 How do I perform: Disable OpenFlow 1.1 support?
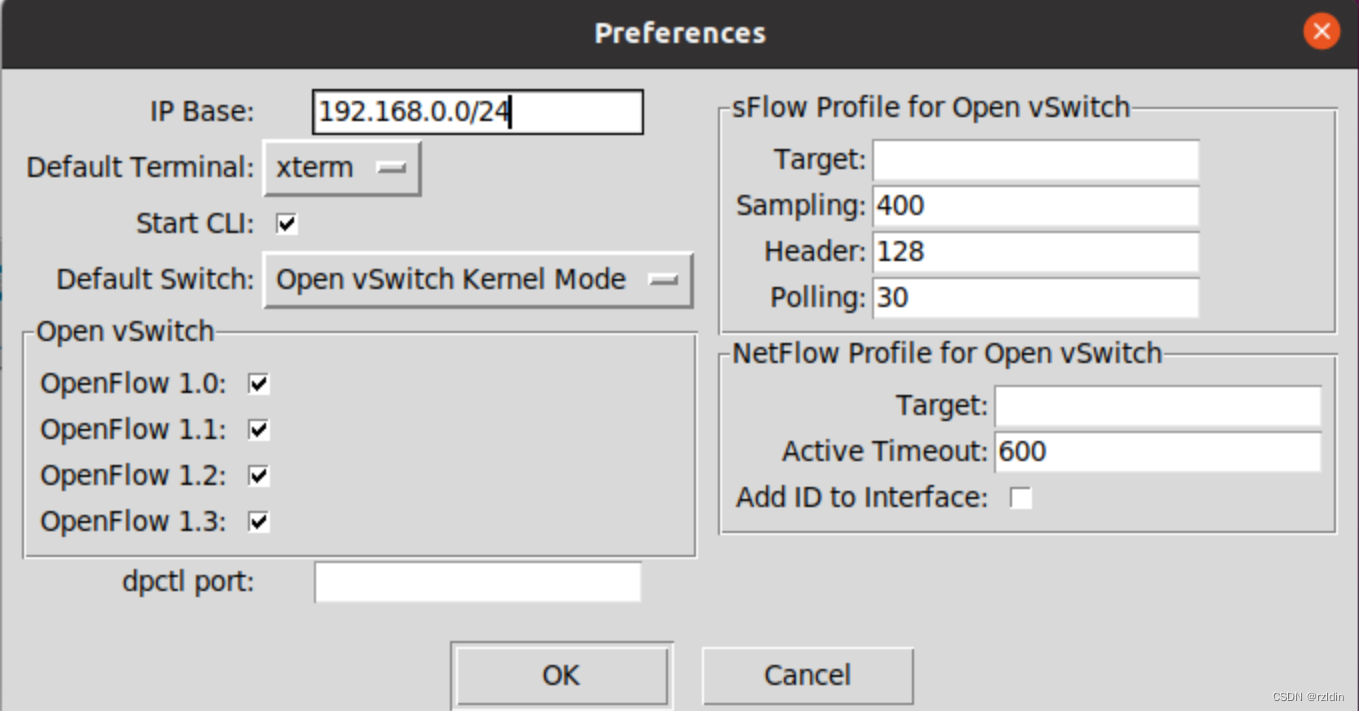(x=257, y=429)
